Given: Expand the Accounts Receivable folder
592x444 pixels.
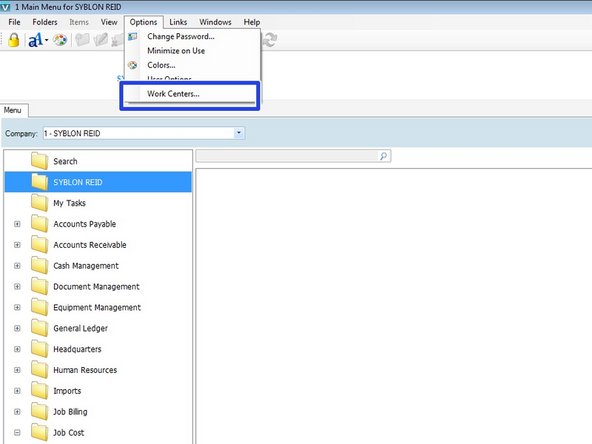Looking at the screenshot, I should click(x=17, y=245).
